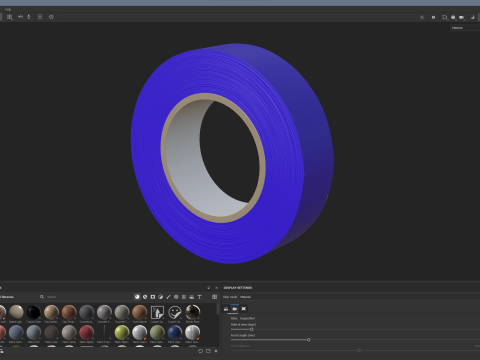Filter assets by the square mask icon
Image resolution: width=480 pixels, height=360 pixels.
pos(153,297)
